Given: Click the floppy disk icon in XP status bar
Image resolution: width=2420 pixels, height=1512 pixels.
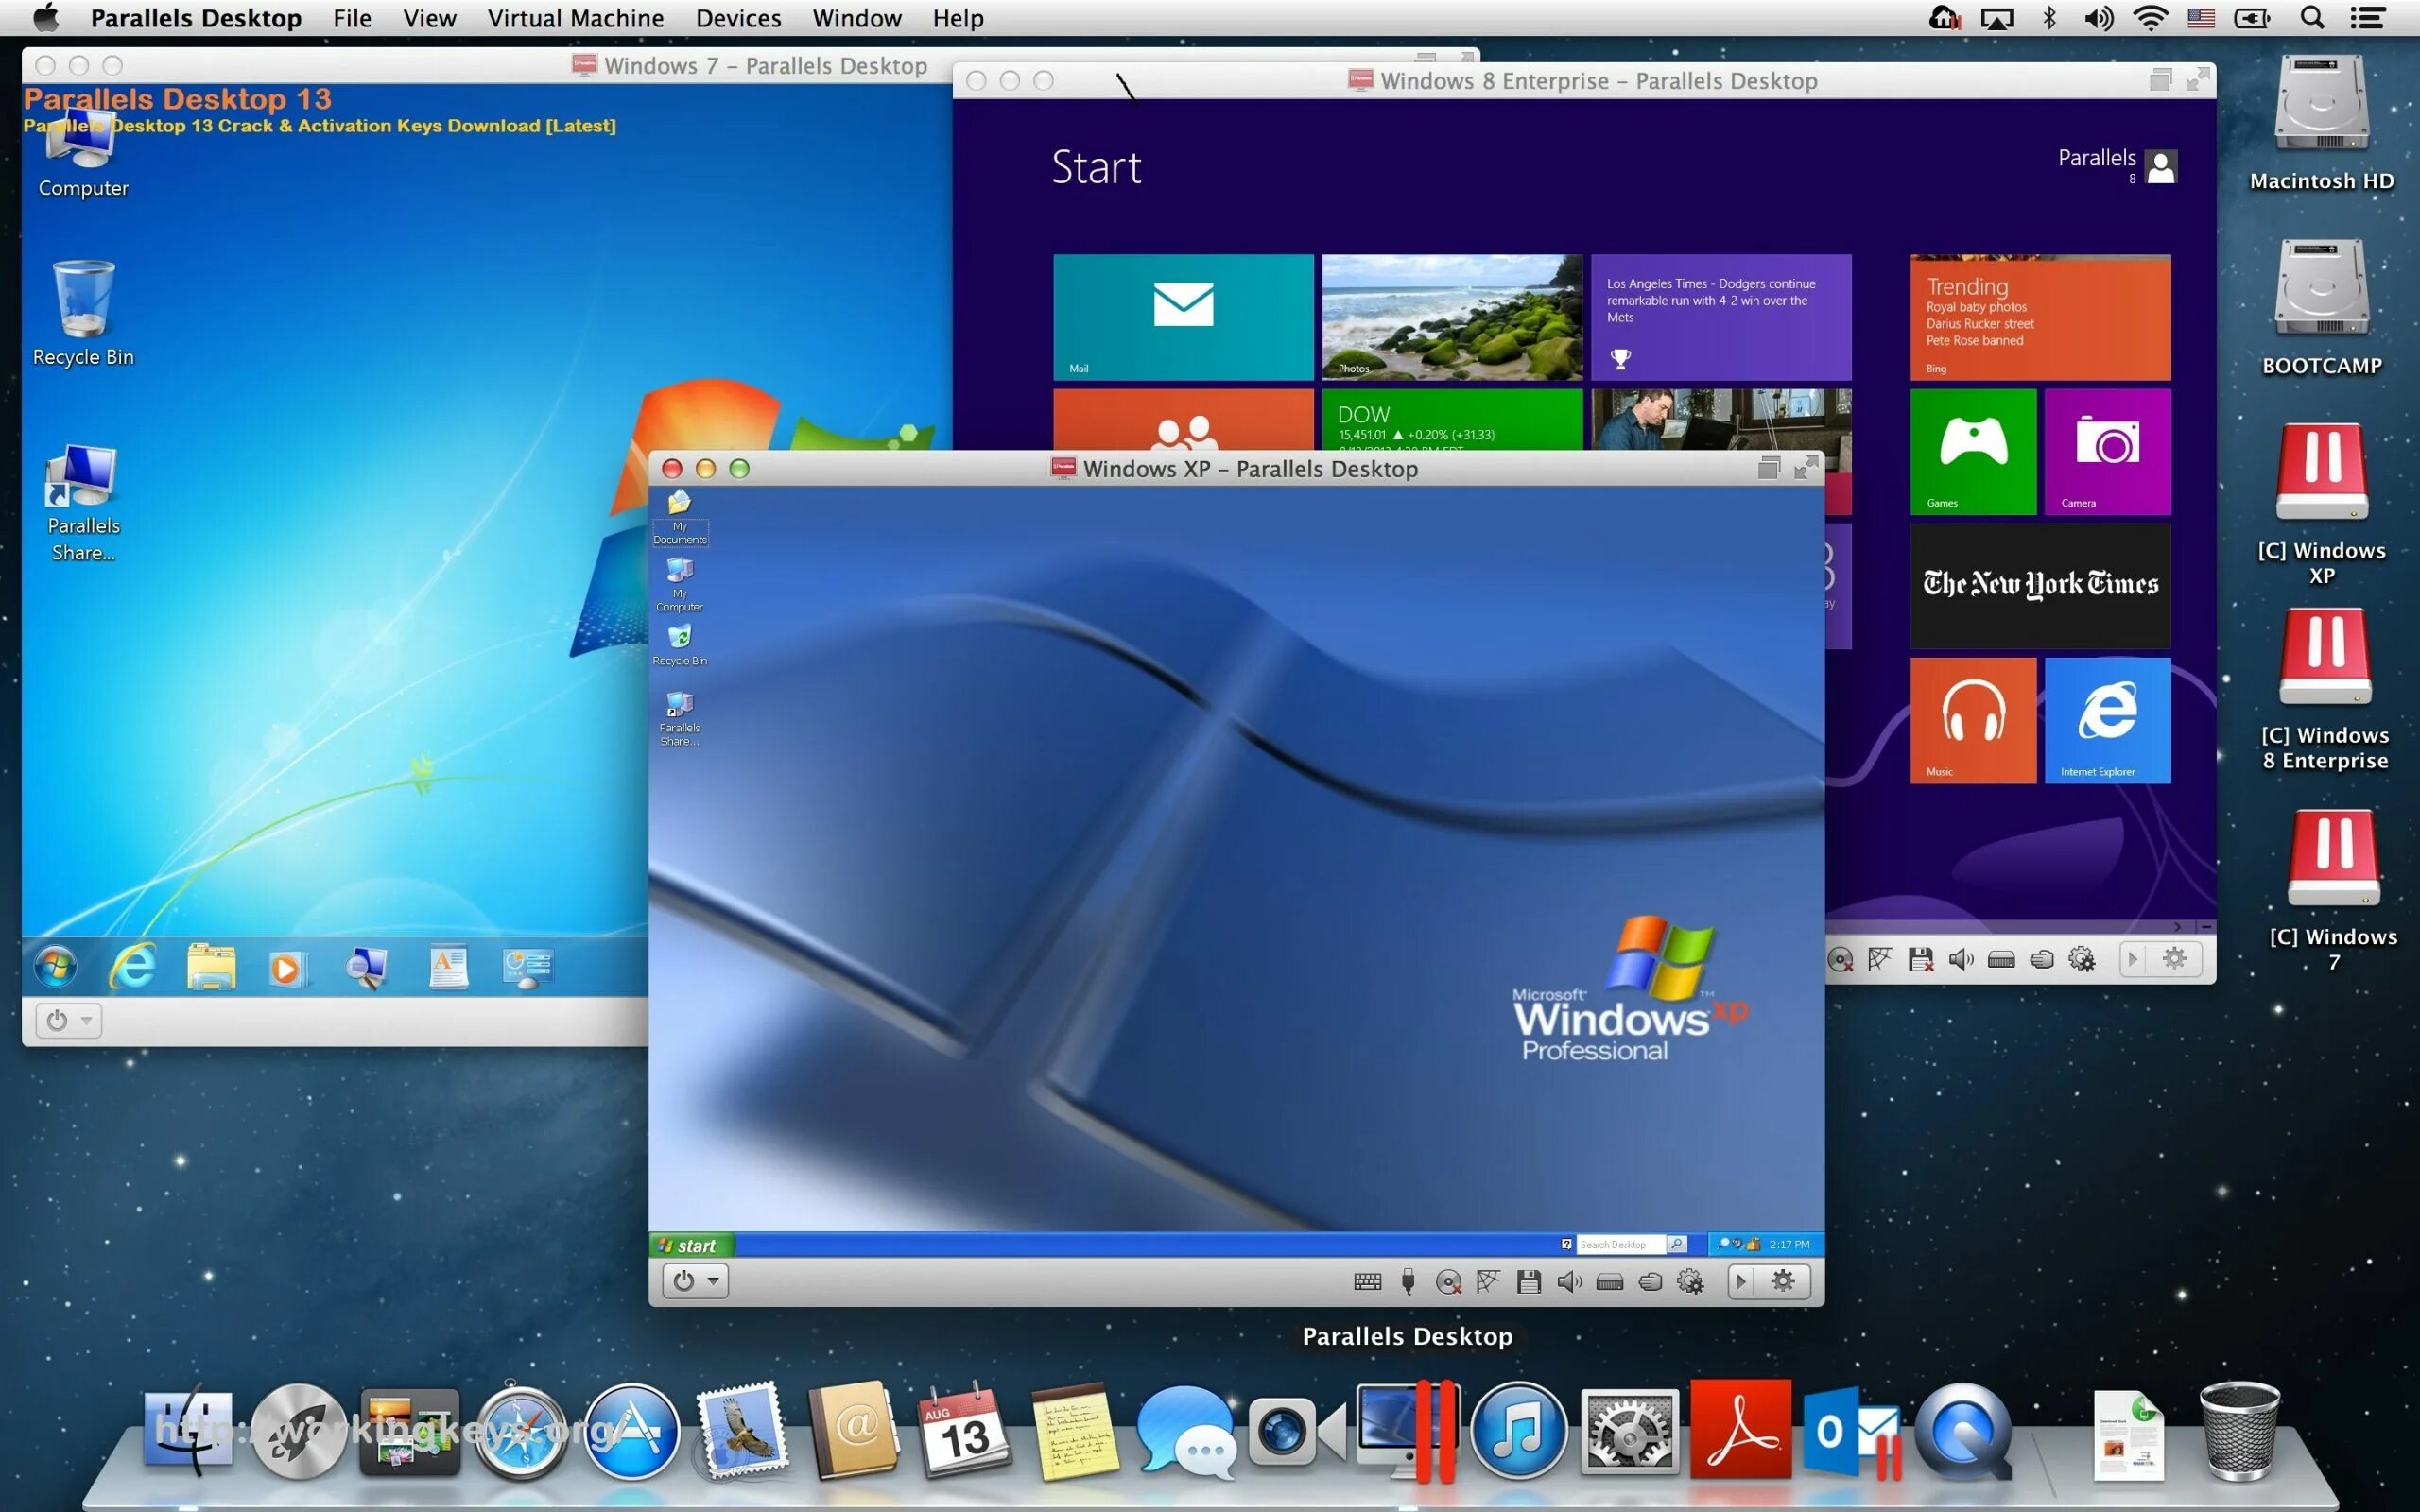Looking at the screenshot, I should pyautogui.click(x=1528, y=1282).
